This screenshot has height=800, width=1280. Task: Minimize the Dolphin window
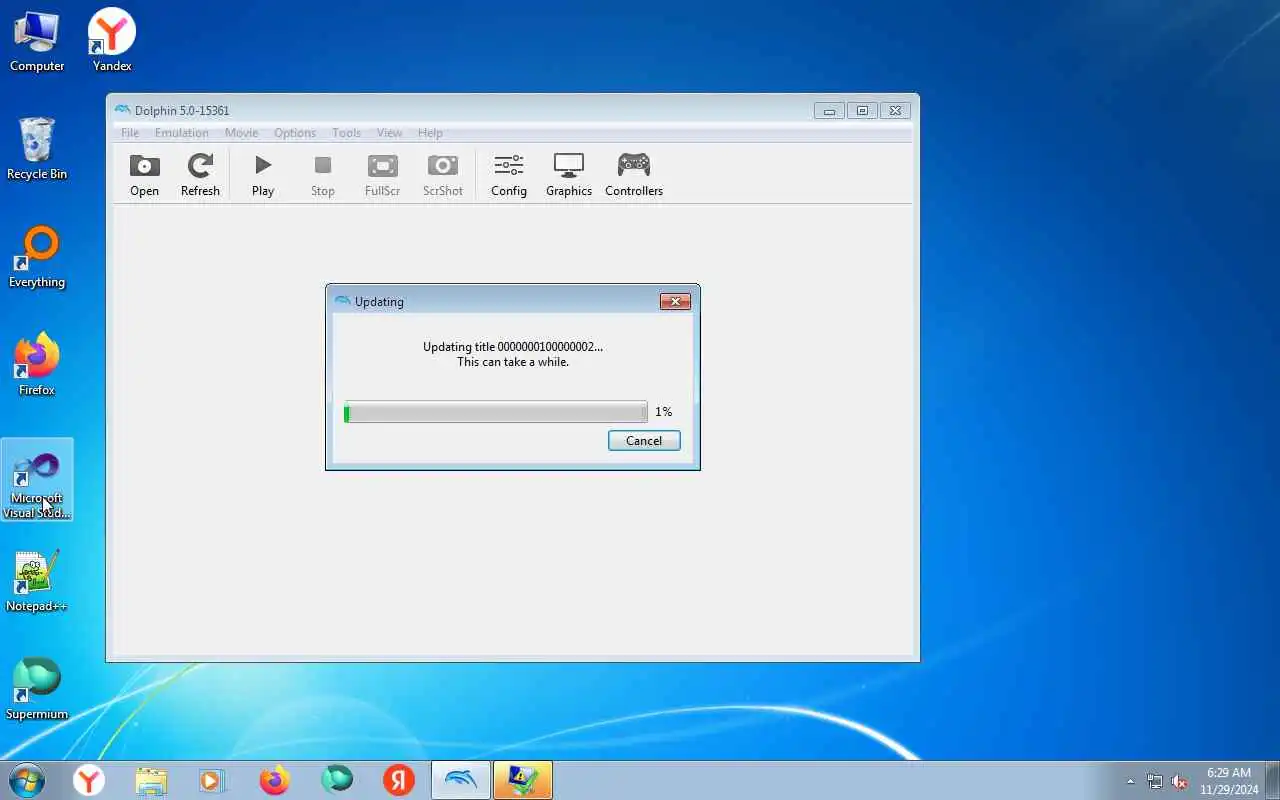click(829, 111)
